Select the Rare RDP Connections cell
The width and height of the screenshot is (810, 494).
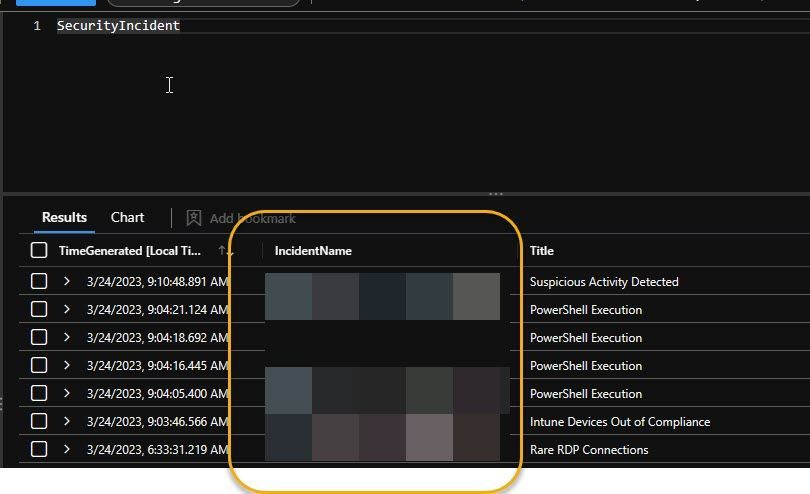589,450
